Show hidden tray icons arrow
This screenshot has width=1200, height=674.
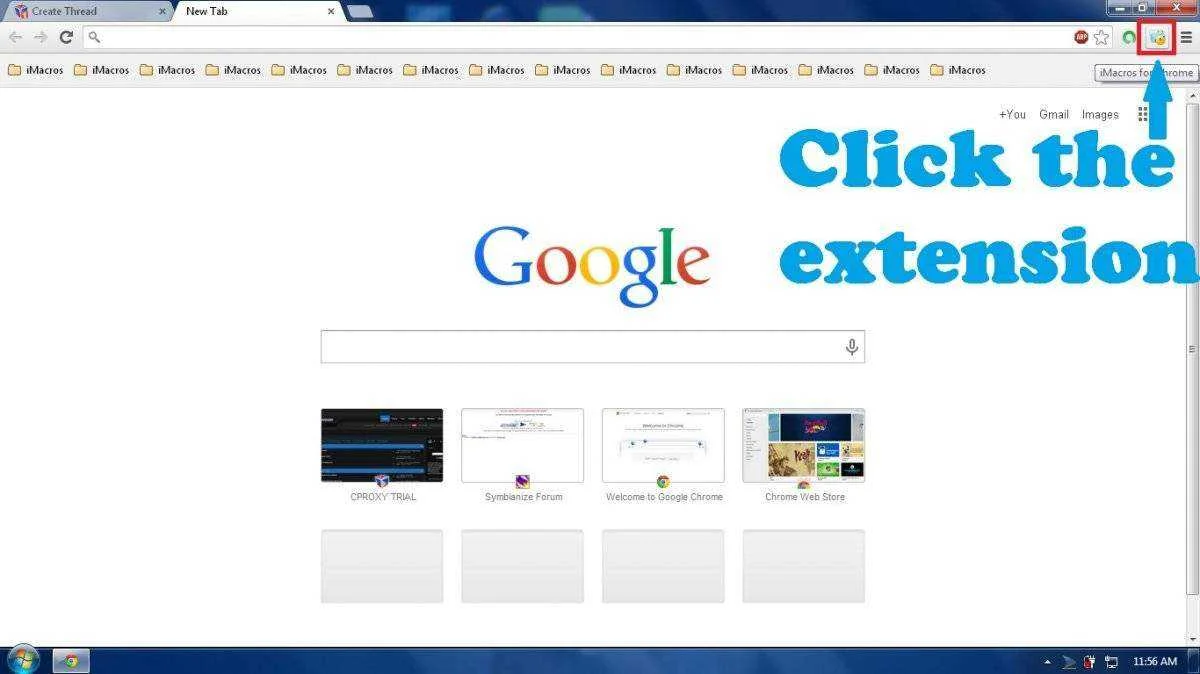tap(1047, 662)
